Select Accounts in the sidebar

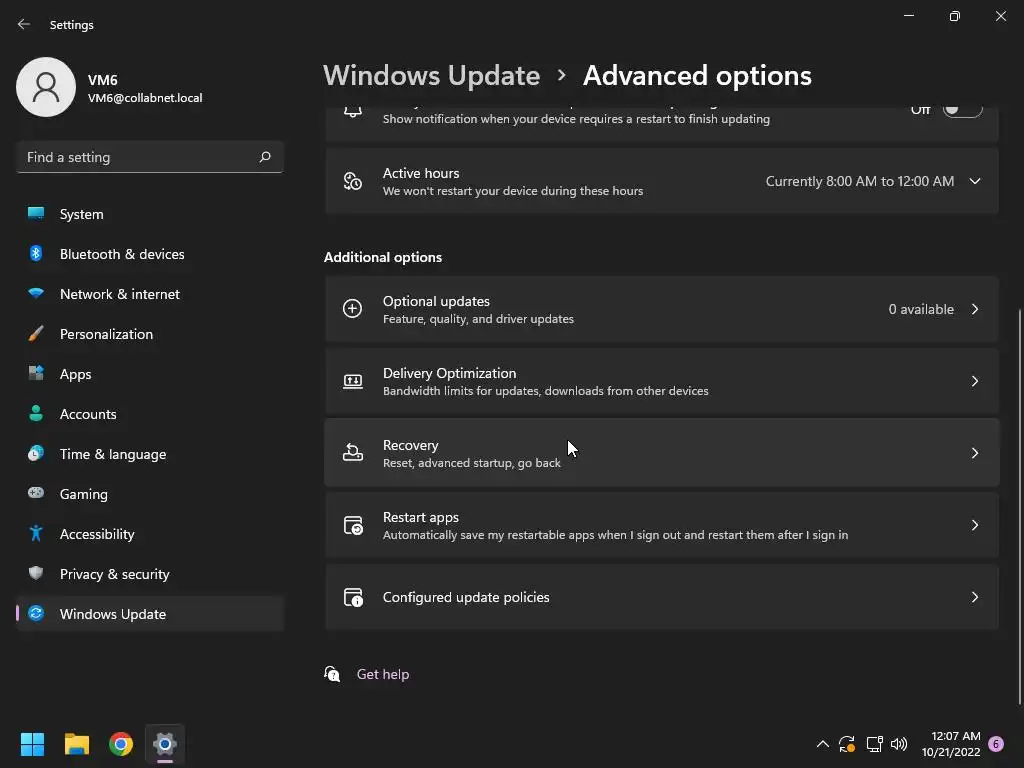150,414
